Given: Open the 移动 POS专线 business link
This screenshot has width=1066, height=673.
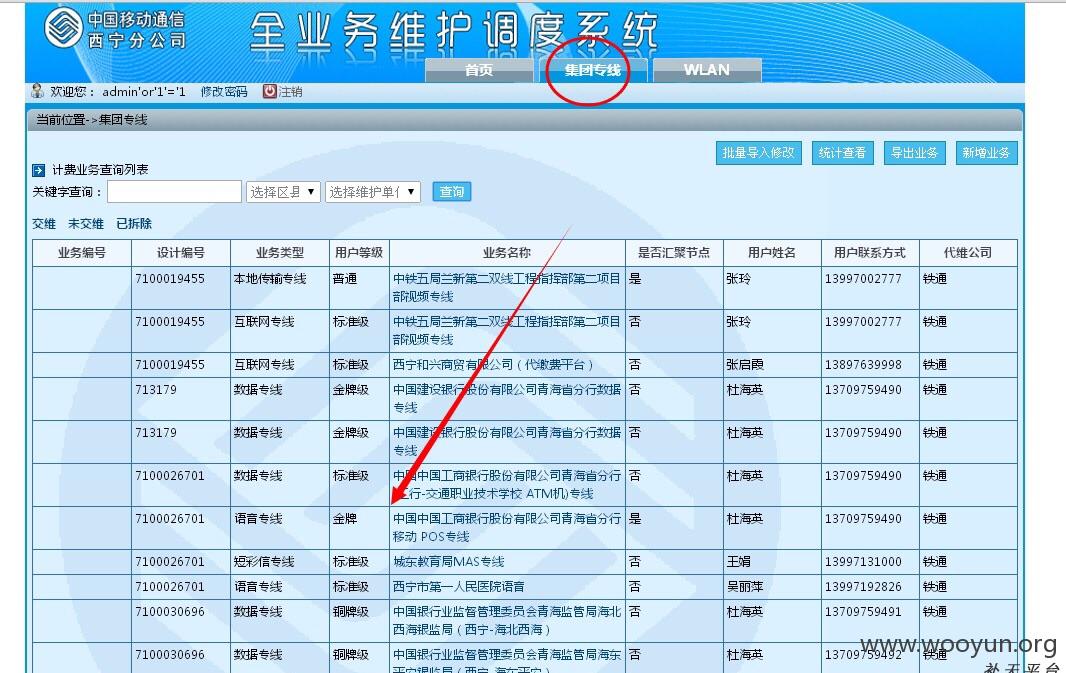Looking at the screenshot, I should 506,528.
